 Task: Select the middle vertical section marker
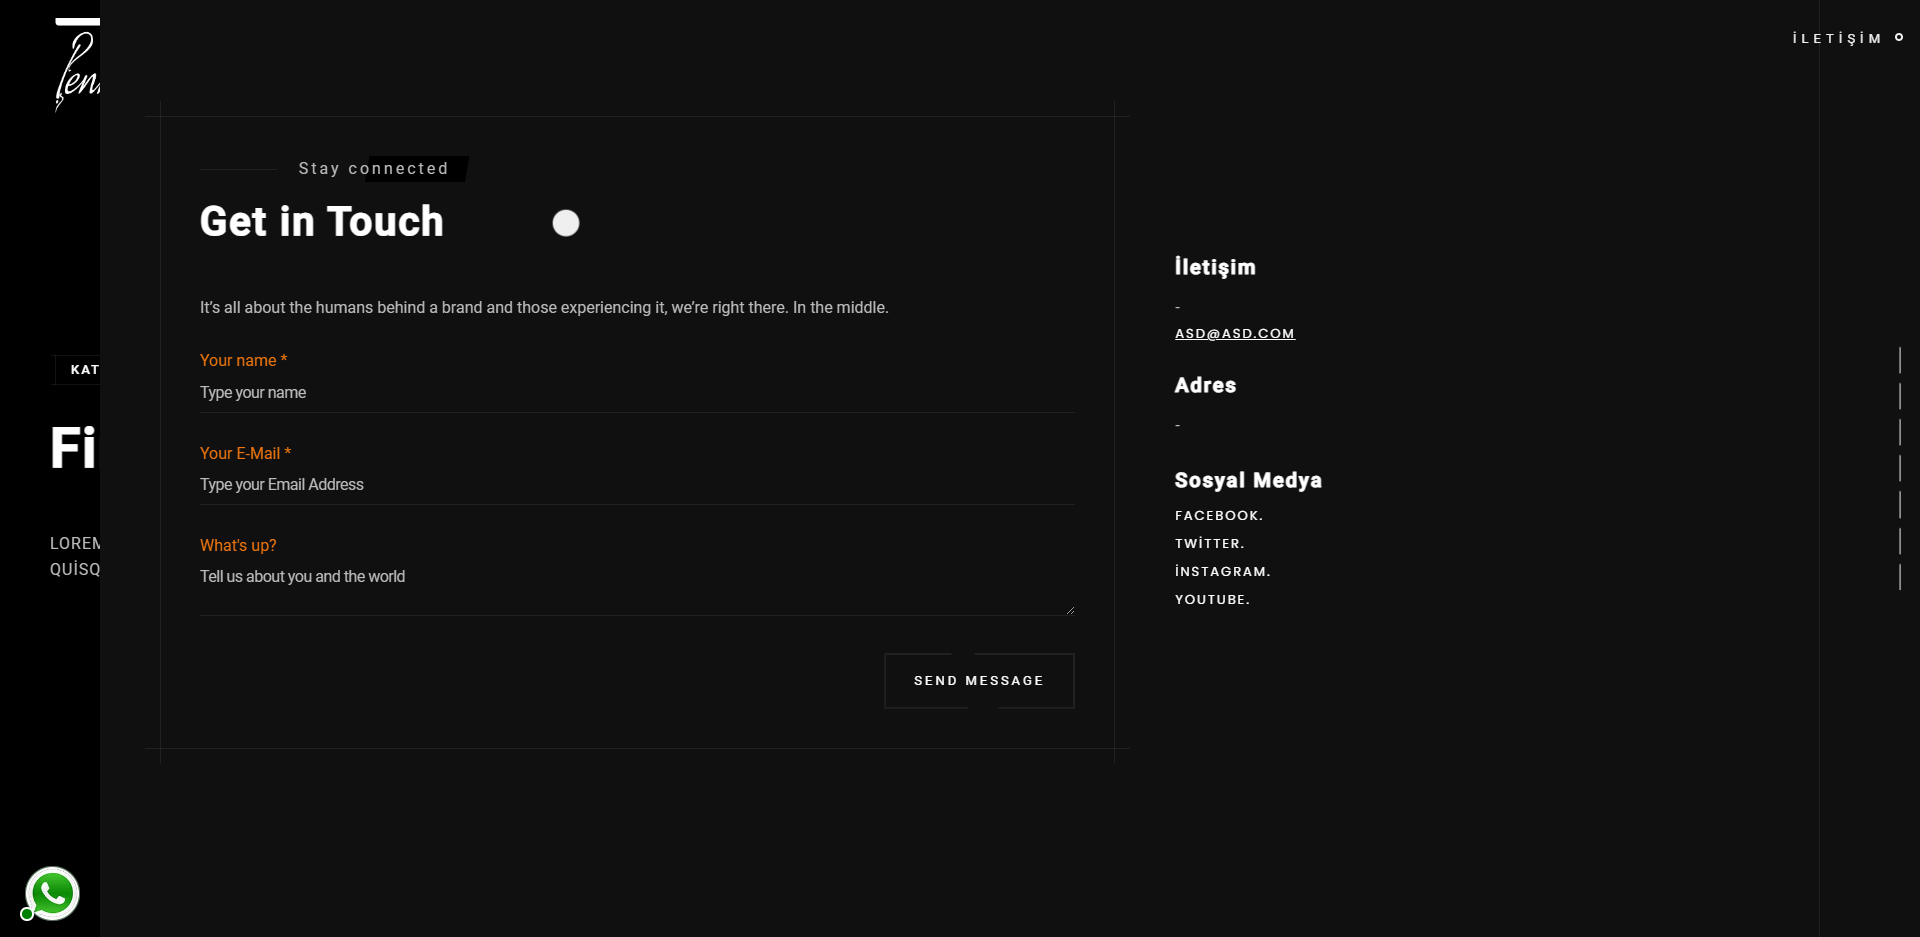(x=1899, y=468)
